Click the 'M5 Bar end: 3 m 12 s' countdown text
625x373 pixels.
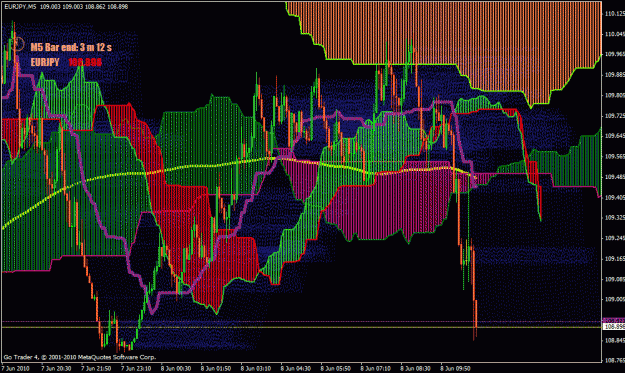[x=71, y=47]
